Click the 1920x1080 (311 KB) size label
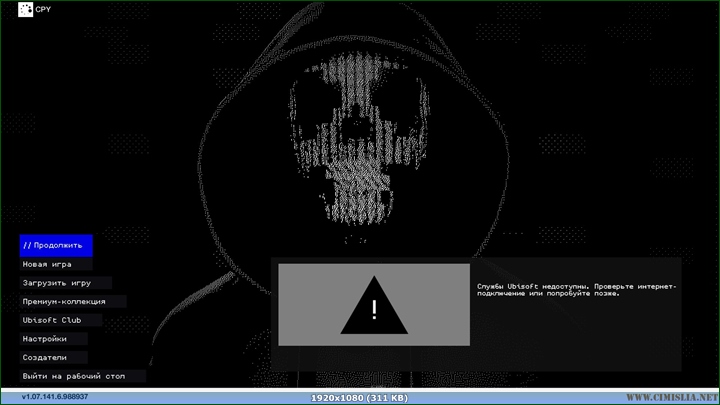 click(x=359, y=397)
